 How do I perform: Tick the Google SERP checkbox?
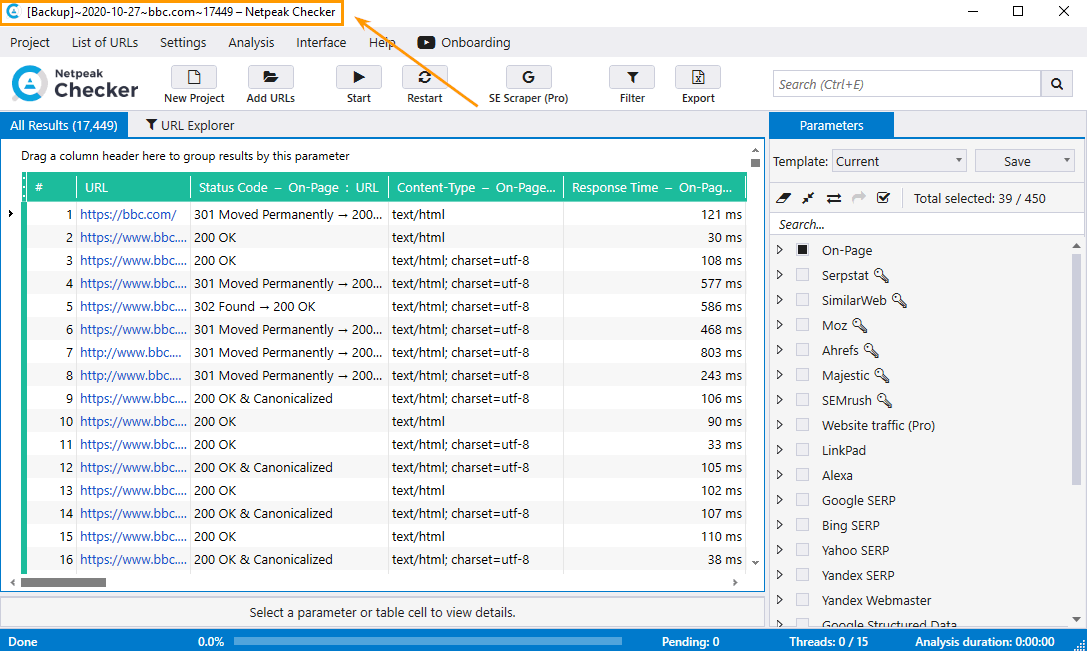[x=803, y=499]
